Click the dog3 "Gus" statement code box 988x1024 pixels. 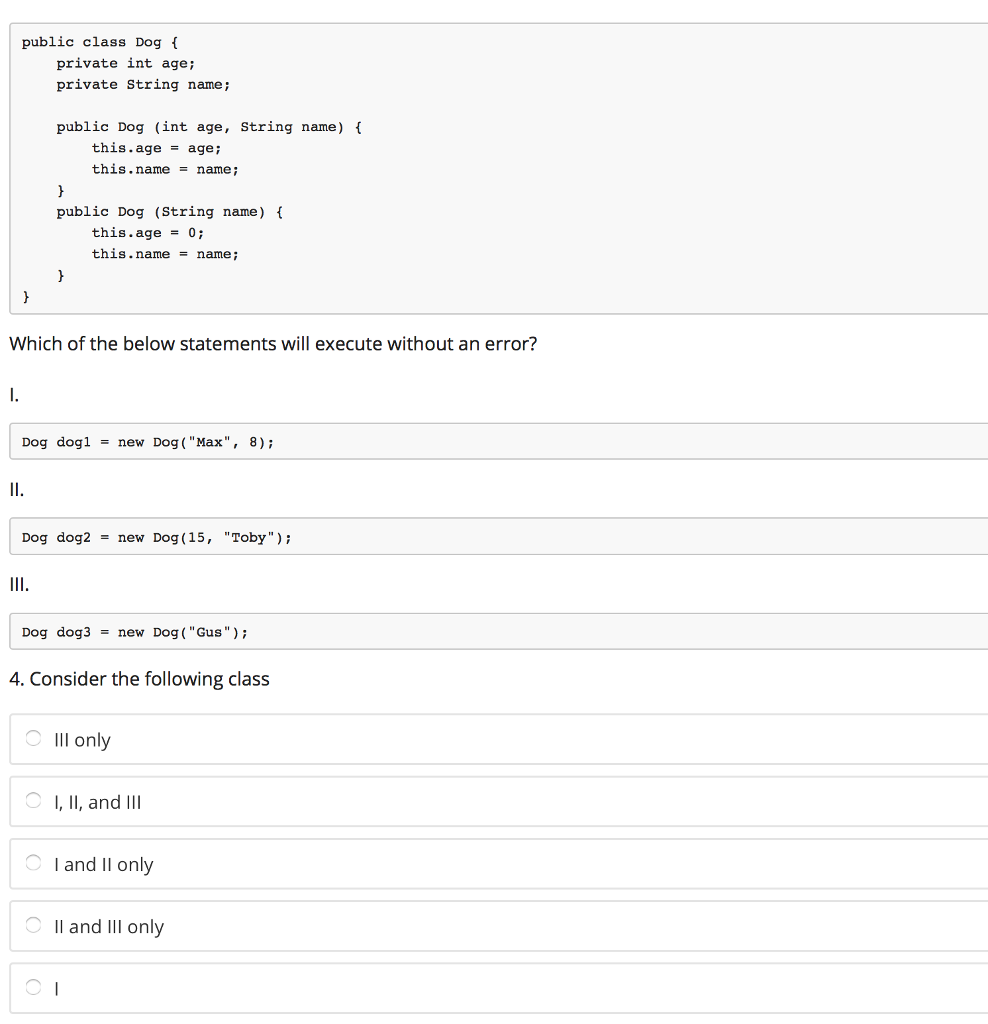(x=135, y=632)
